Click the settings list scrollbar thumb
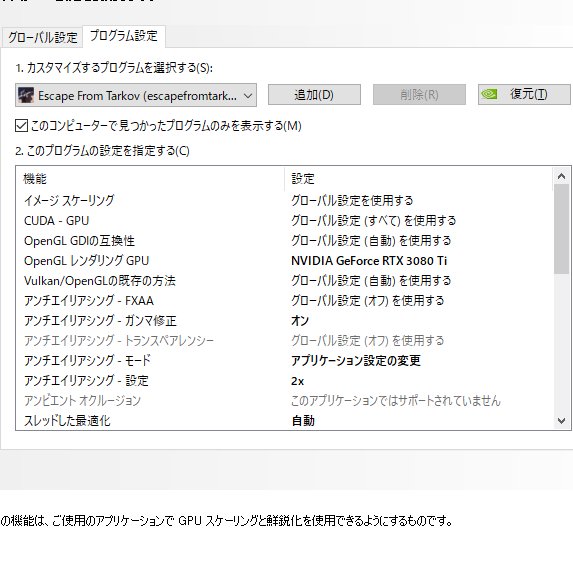Screen dimensions: 573x573 point(562,229)
